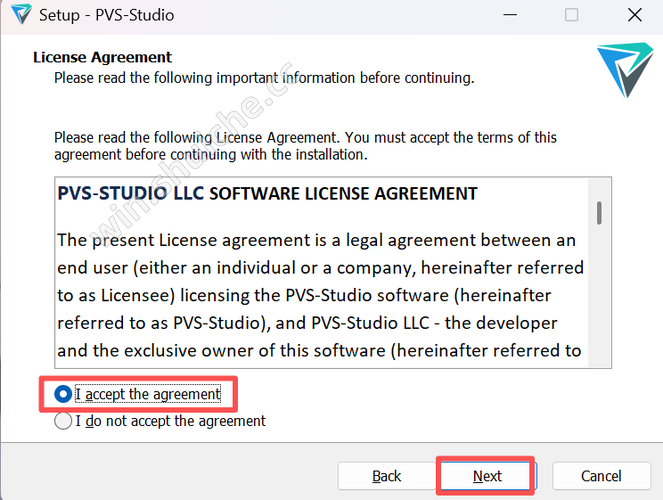Viewport: 663px width, 500px height.
Task: Click the paragraph starting 'The present License agreement'
Action: (315, 240)
